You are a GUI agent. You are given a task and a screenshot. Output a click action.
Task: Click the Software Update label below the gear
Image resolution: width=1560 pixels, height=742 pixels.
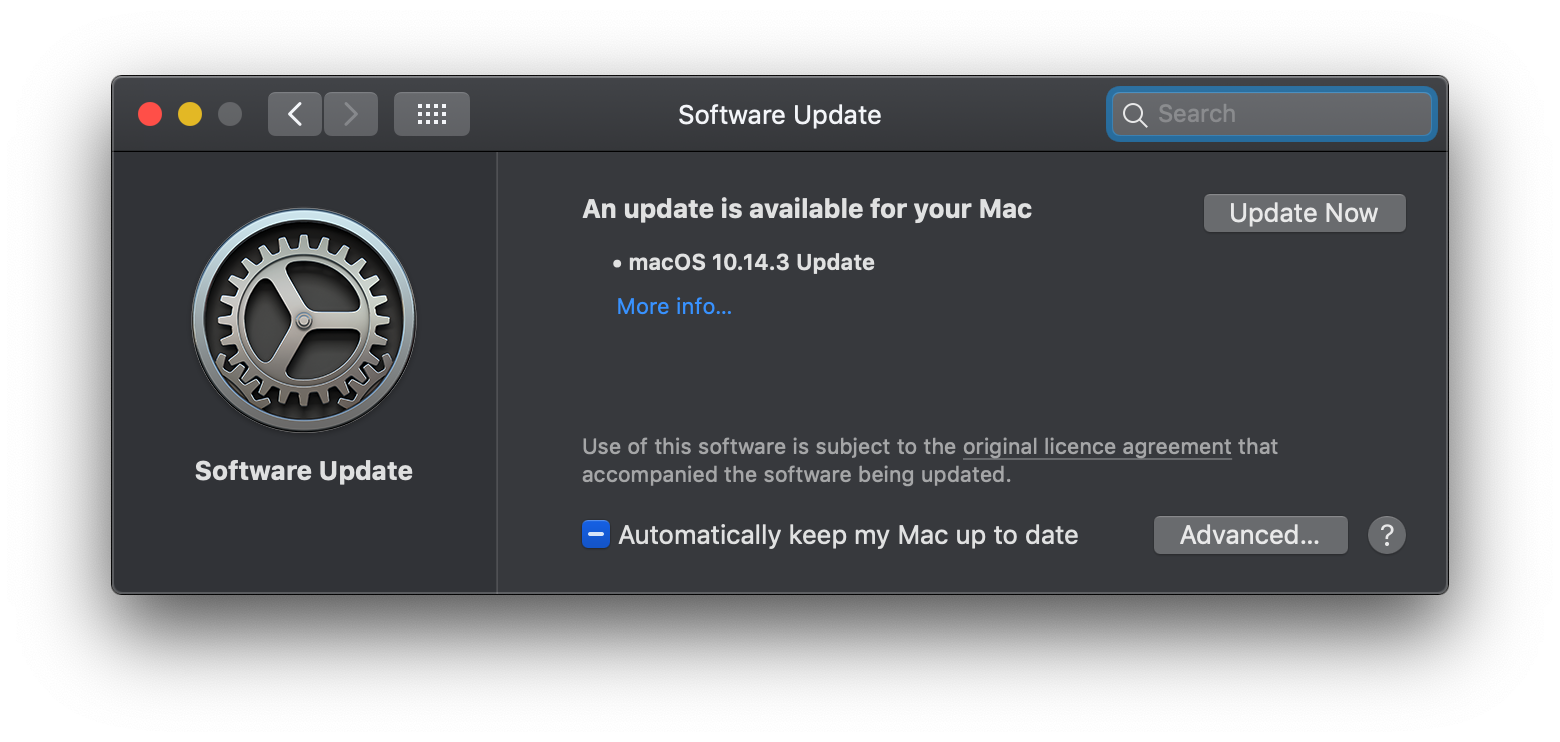point(304,471)
